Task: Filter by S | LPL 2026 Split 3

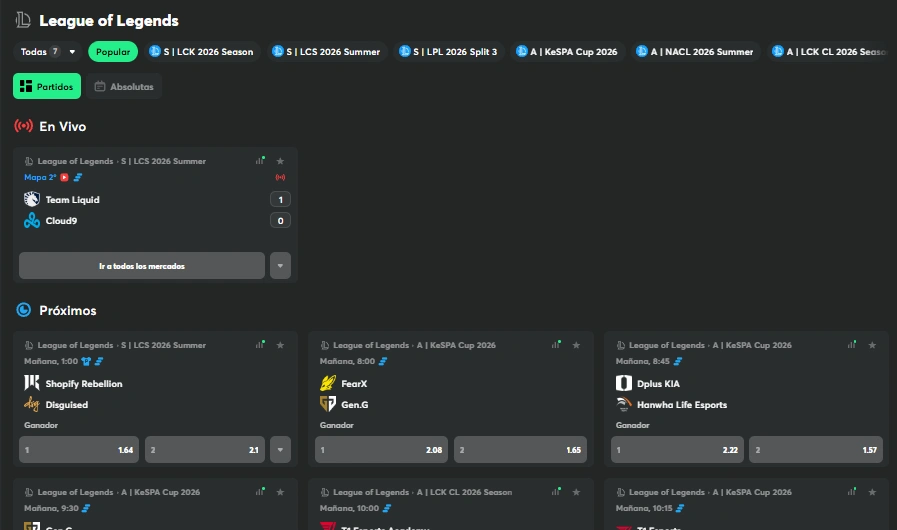Action: point(448,52)
